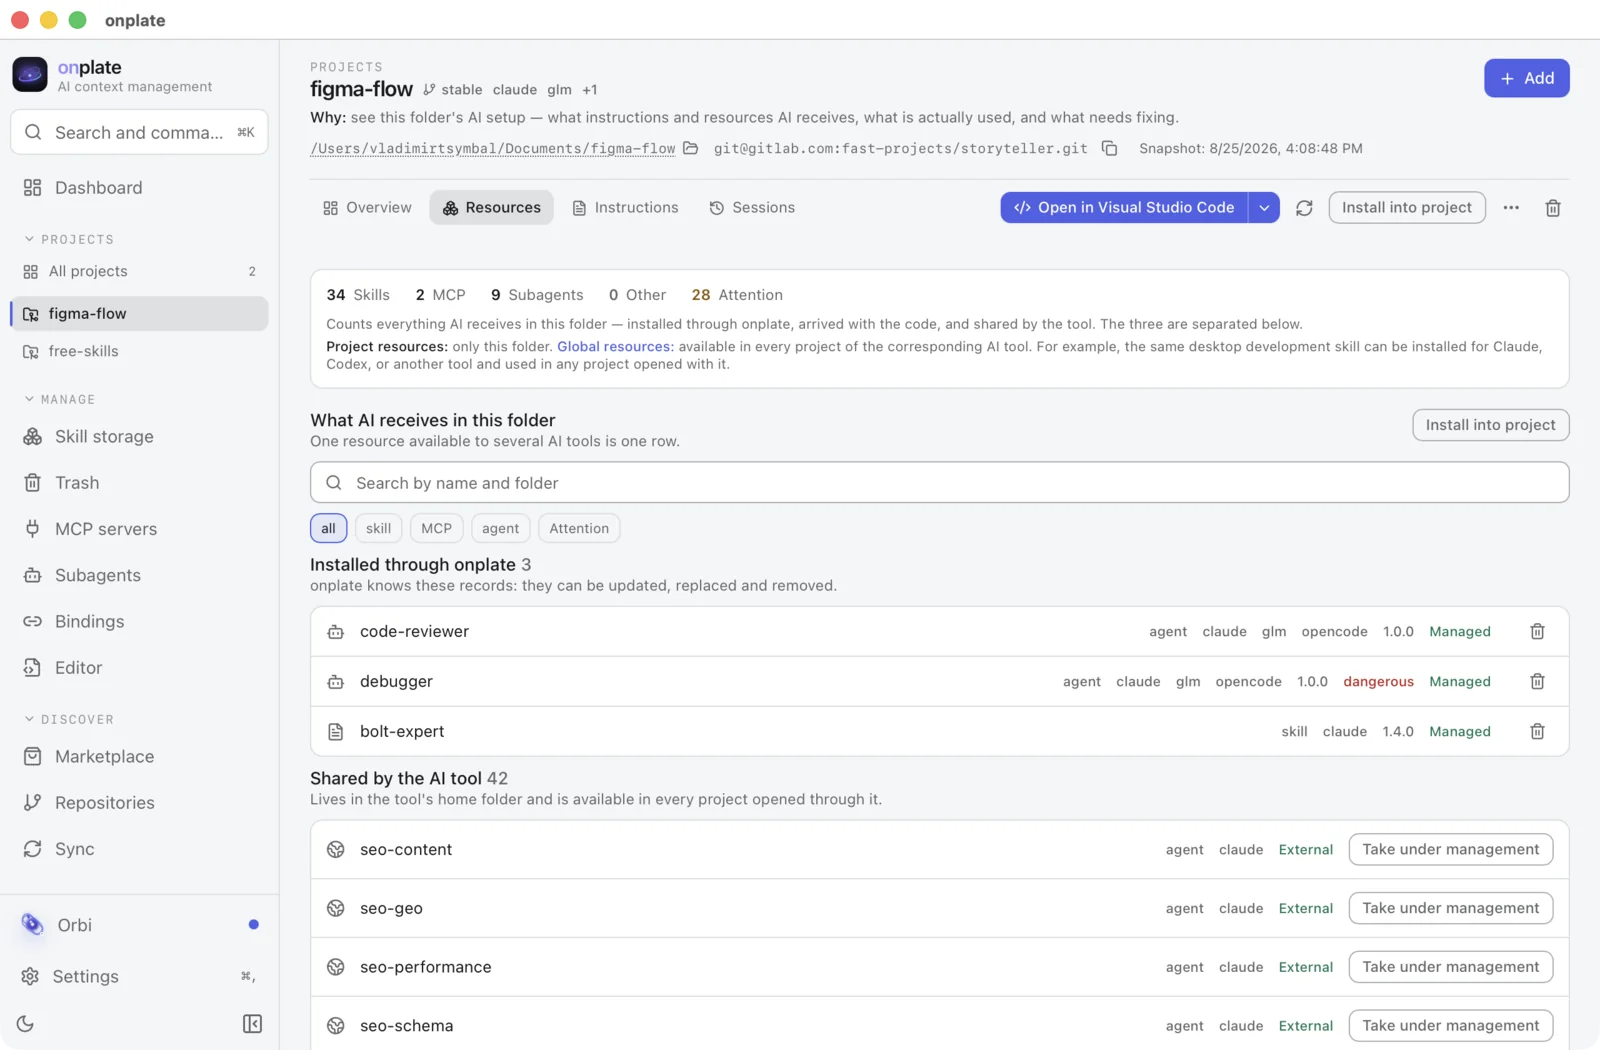Image resolution: width=1600 pixels, height=1050 pixels.
Task: Click the 34 Skills counter
Action: tap(358, 296)
